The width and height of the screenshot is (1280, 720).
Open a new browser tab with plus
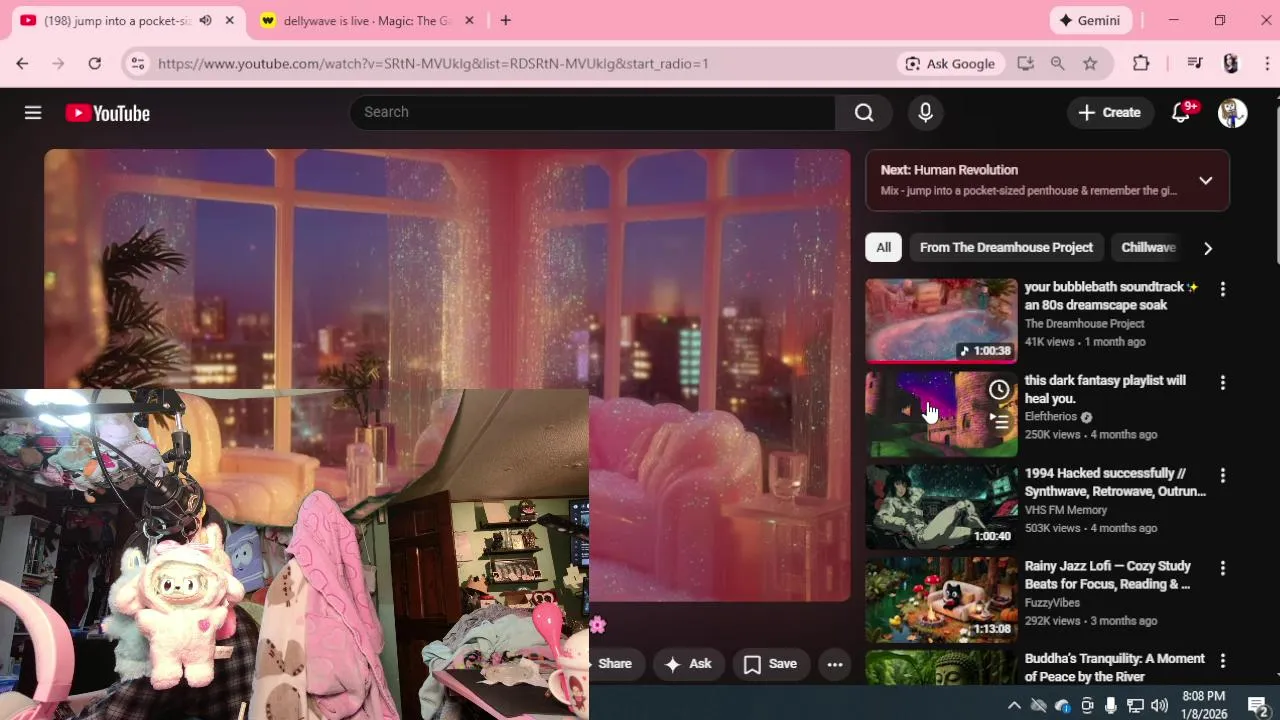coord(506,20)
